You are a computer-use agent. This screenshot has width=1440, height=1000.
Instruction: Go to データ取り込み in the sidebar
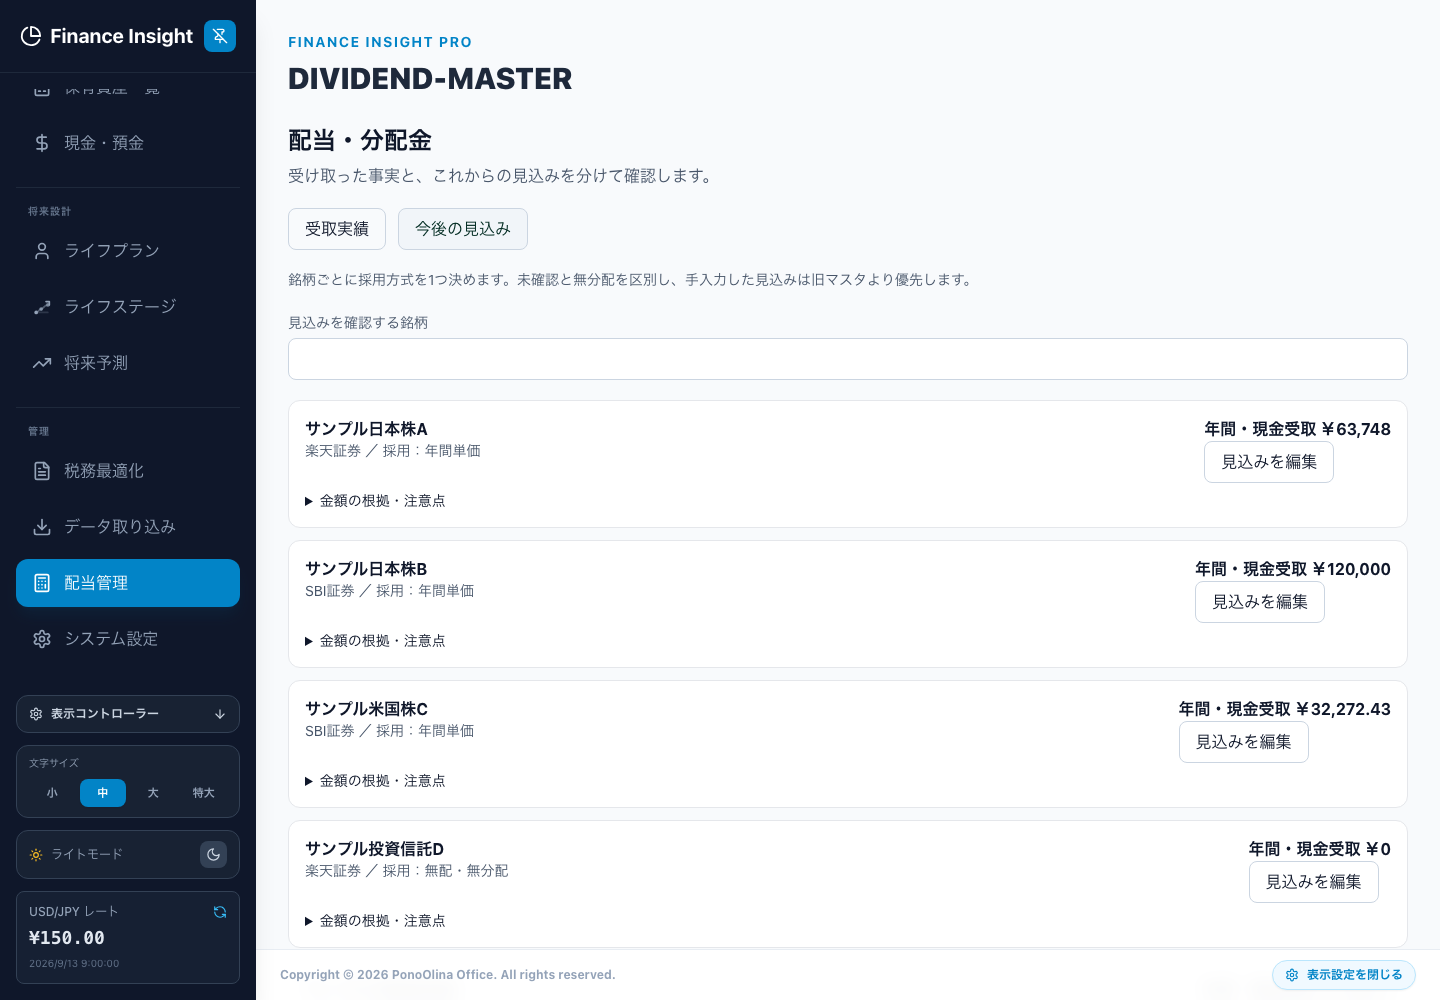click(x=128, y=527)
